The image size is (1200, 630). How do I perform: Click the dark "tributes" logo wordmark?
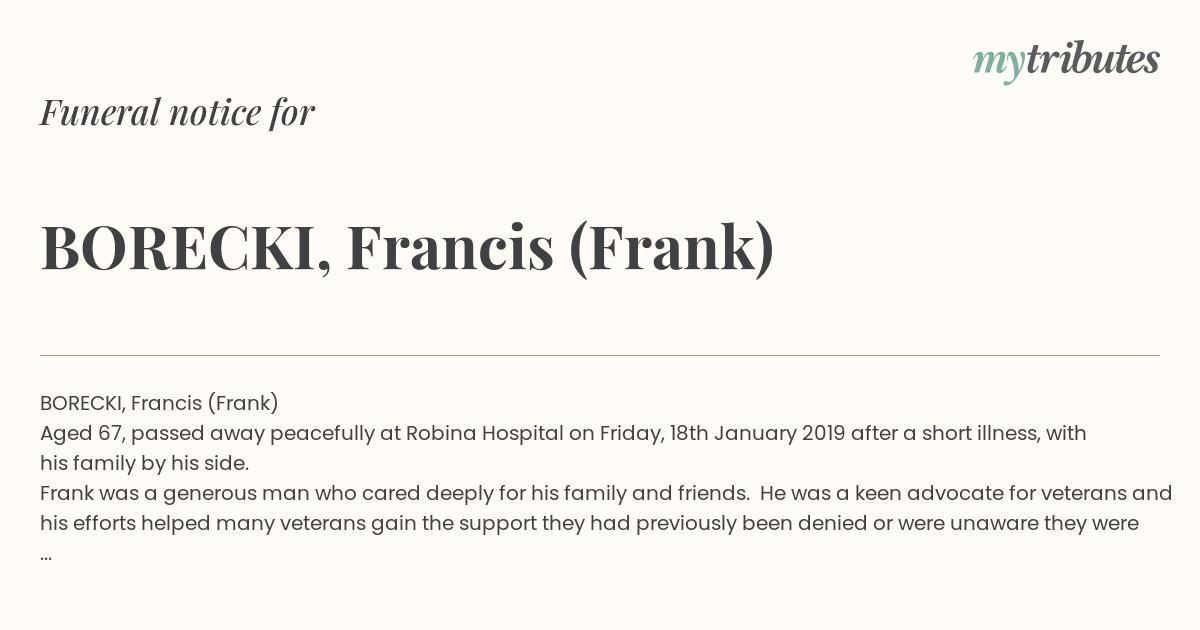pyautogui.click(x=1092, y=59)
